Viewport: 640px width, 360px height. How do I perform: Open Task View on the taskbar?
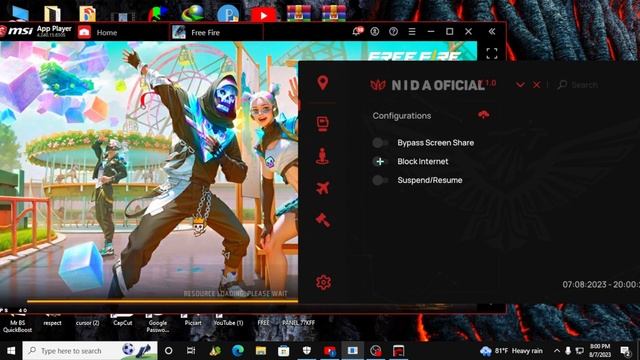tap(191, 351)
